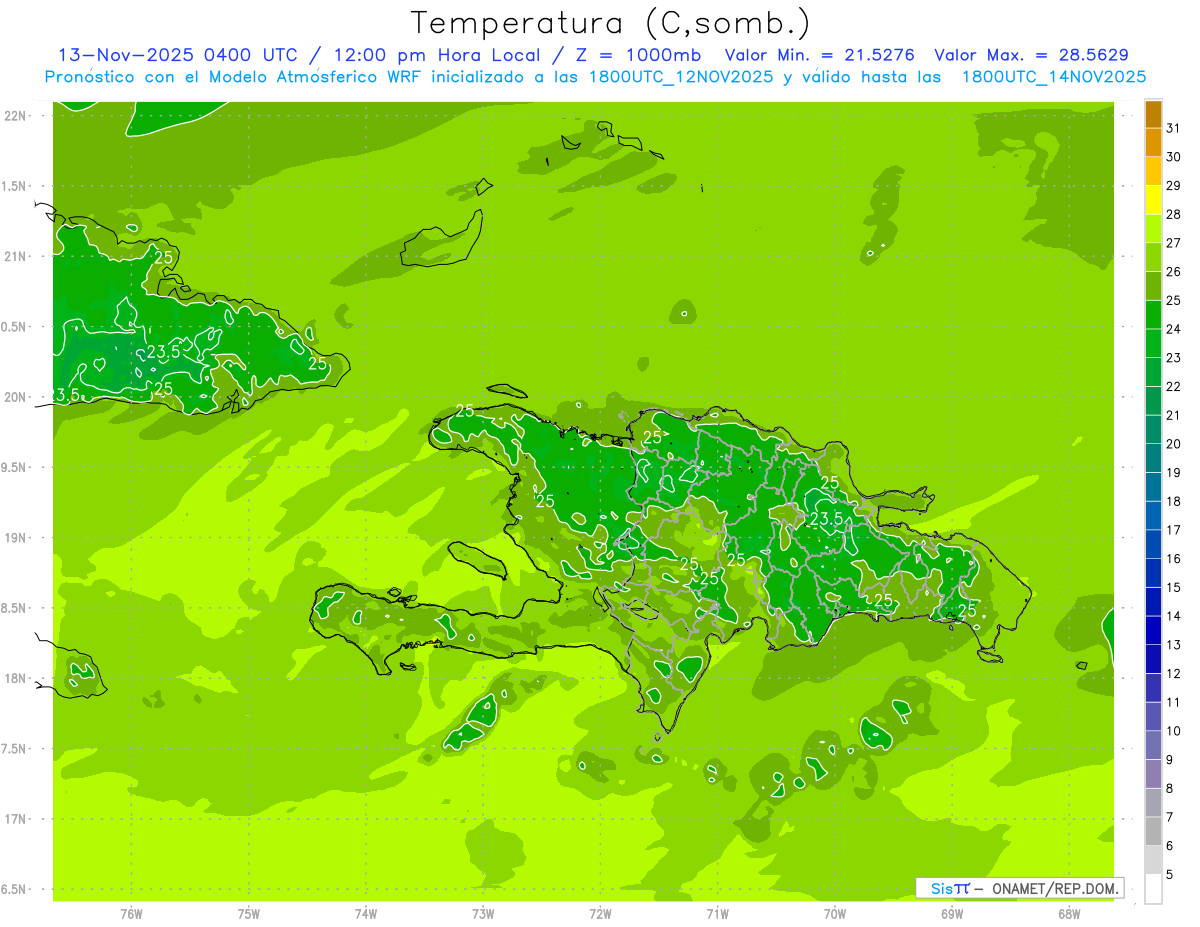Click the "17N" latitude label
1200x927 pixels.
[14, 819]
